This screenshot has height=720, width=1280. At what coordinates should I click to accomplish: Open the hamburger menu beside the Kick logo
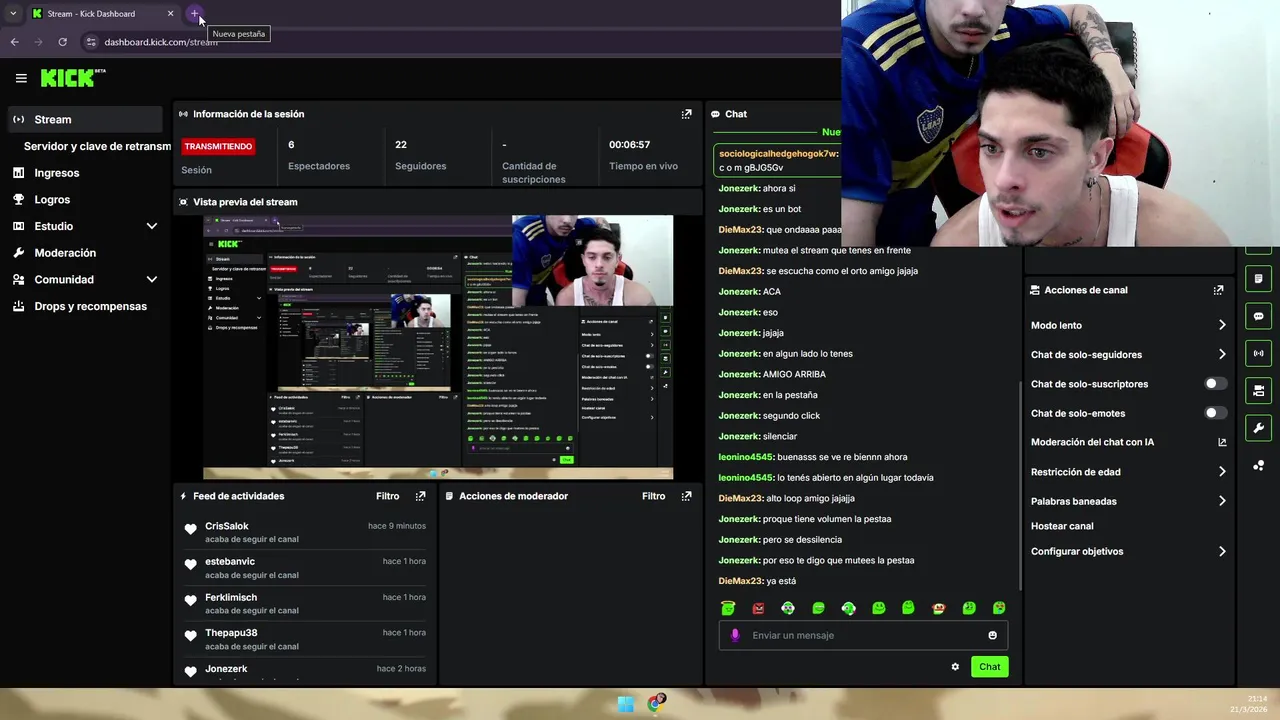pos(21,78)
